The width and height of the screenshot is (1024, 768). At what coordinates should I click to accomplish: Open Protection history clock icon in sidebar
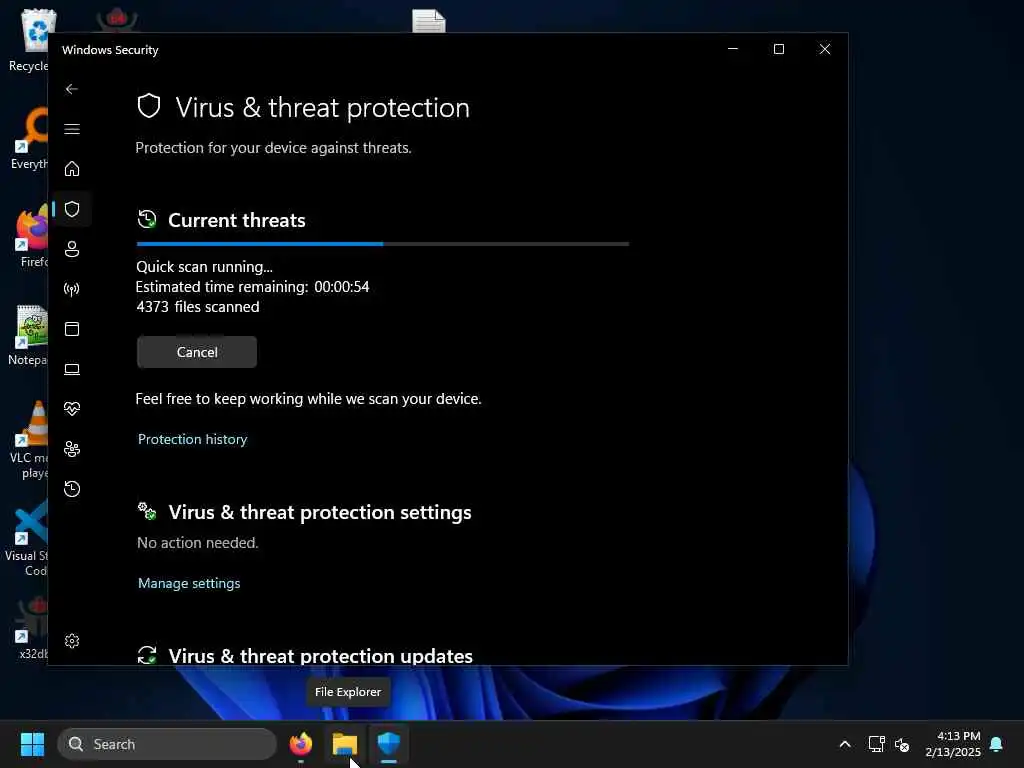(x=72, y=488)
